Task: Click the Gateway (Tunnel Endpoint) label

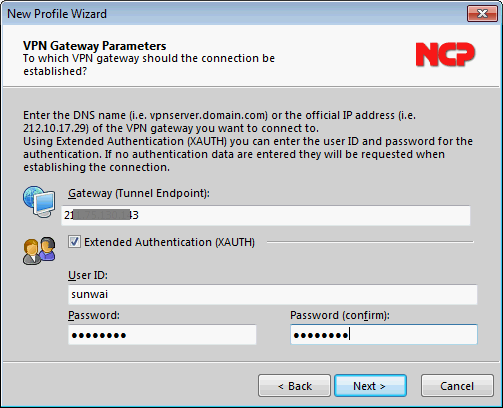Action: pyautogui.click(x=139, y=193)
